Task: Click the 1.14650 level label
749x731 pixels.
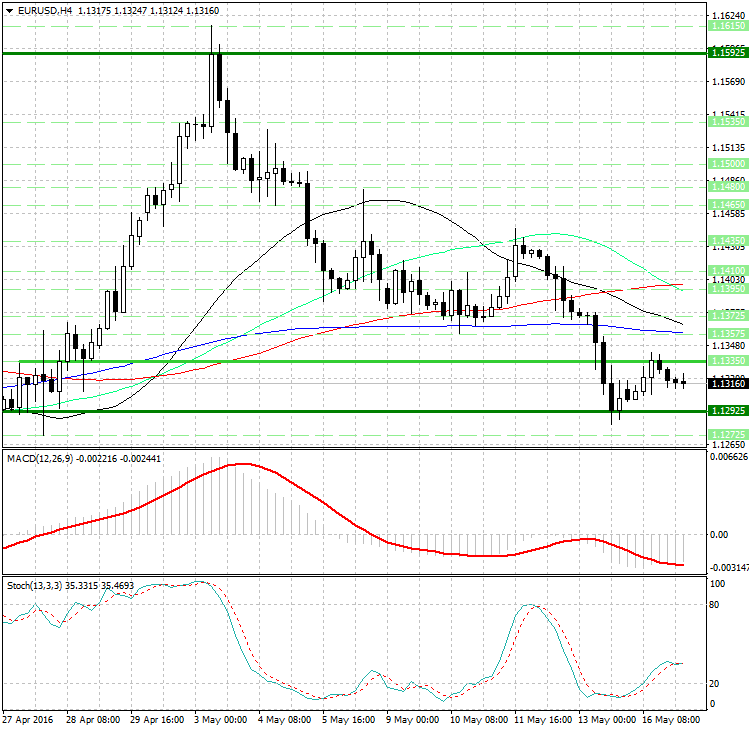Action: [728, 204]
